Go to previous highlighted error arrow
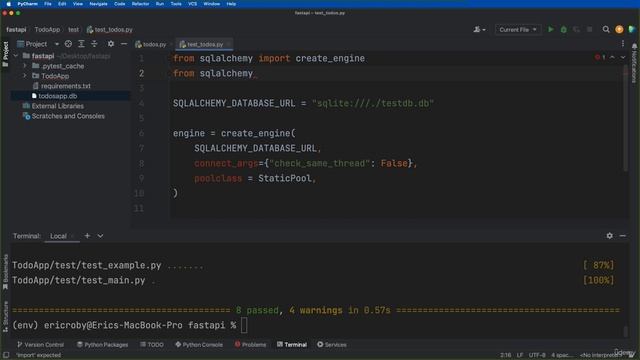 [x=612, y=58]
